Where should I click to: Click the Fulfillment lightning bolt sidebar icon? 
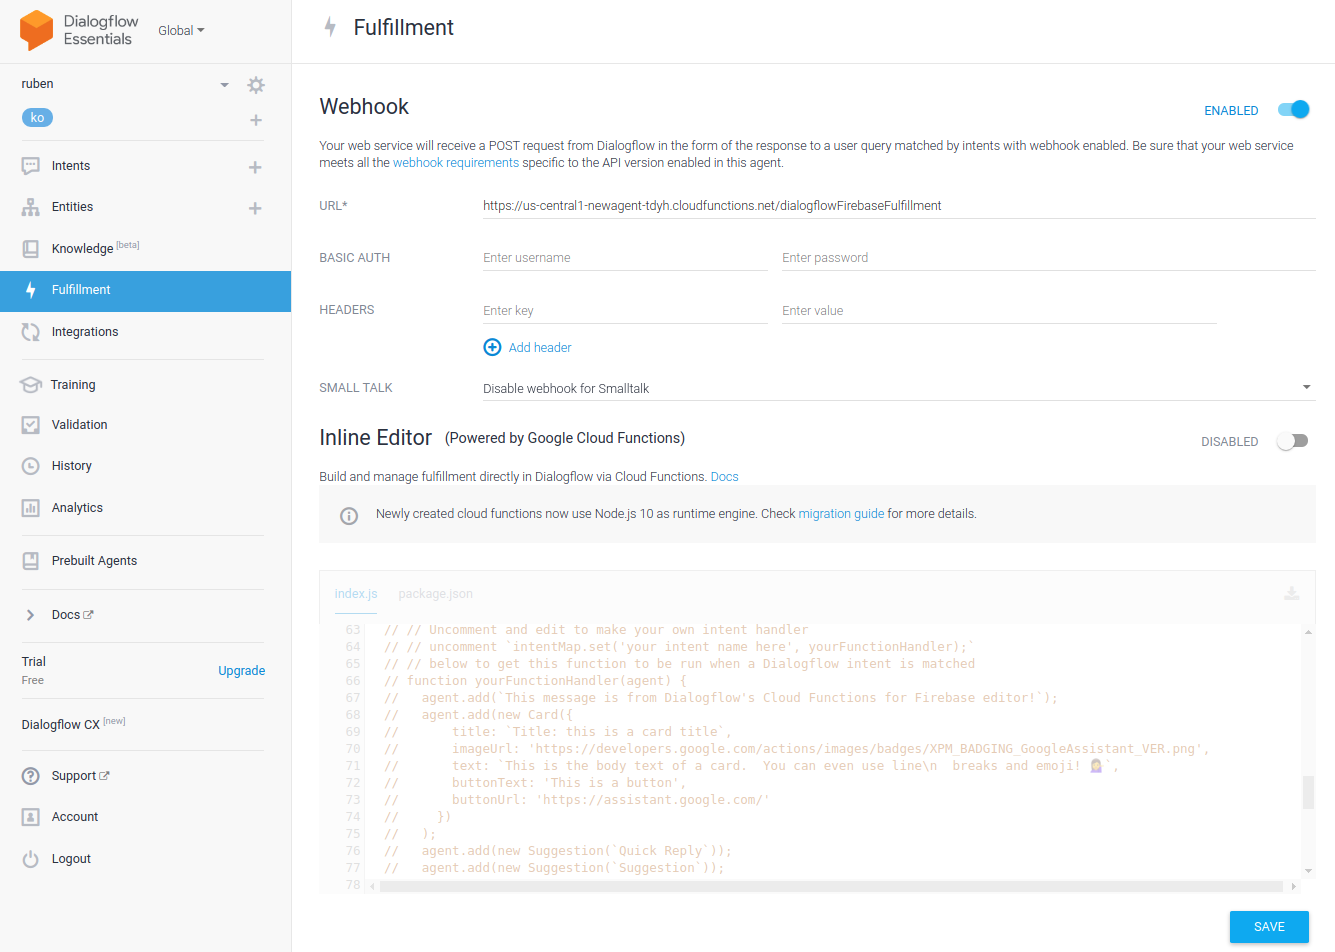pyautogui.click(x=31, y=290)
